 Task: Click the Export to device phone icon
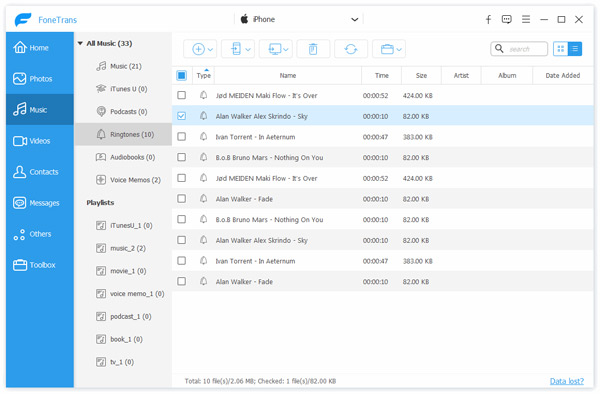(x=236, y=49)
